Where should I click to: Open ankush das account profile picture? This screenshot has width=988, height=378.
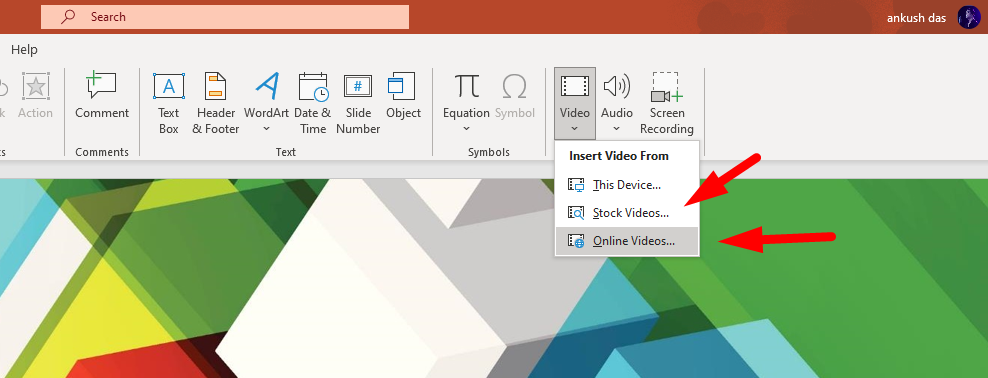point(969,18)
